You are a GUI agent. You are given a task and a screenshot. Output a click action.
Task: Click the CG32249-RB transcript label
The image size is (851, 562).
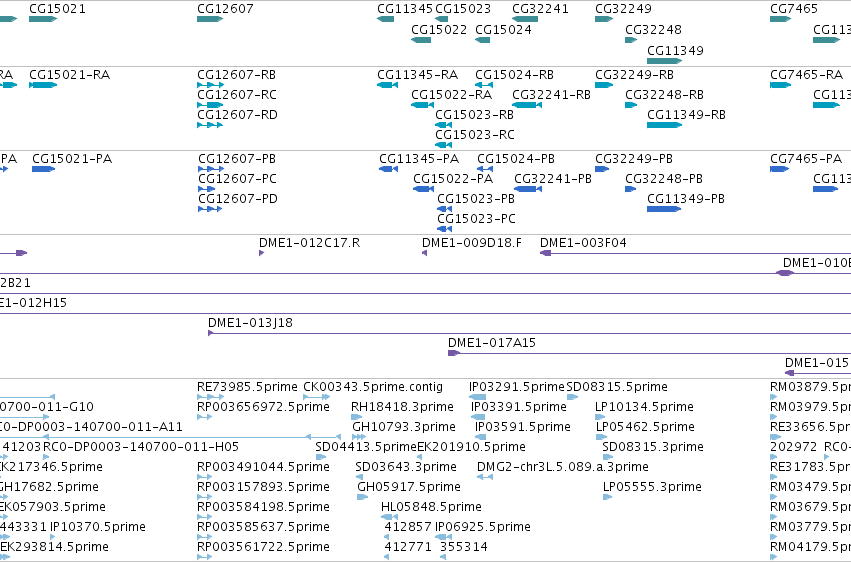[634, 75]
